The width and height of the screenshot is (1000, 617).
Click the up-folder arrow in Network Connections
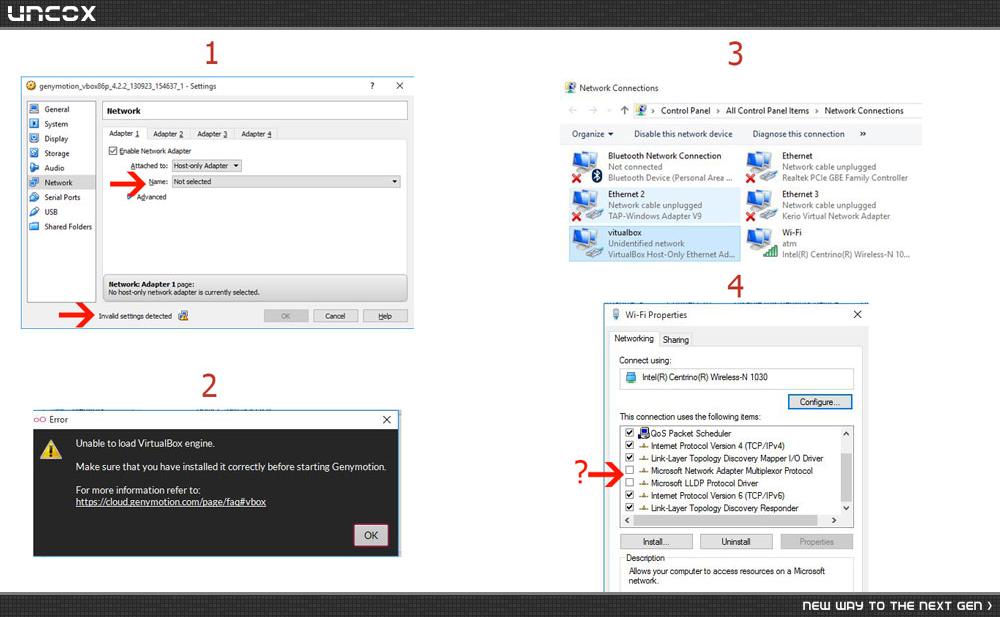[624, 110]
